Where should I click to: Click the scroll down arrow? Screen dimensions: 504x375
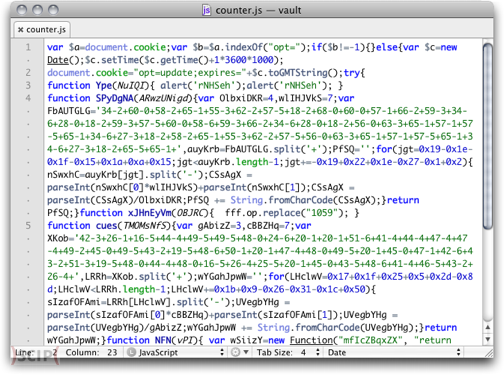tap(488, 339)
